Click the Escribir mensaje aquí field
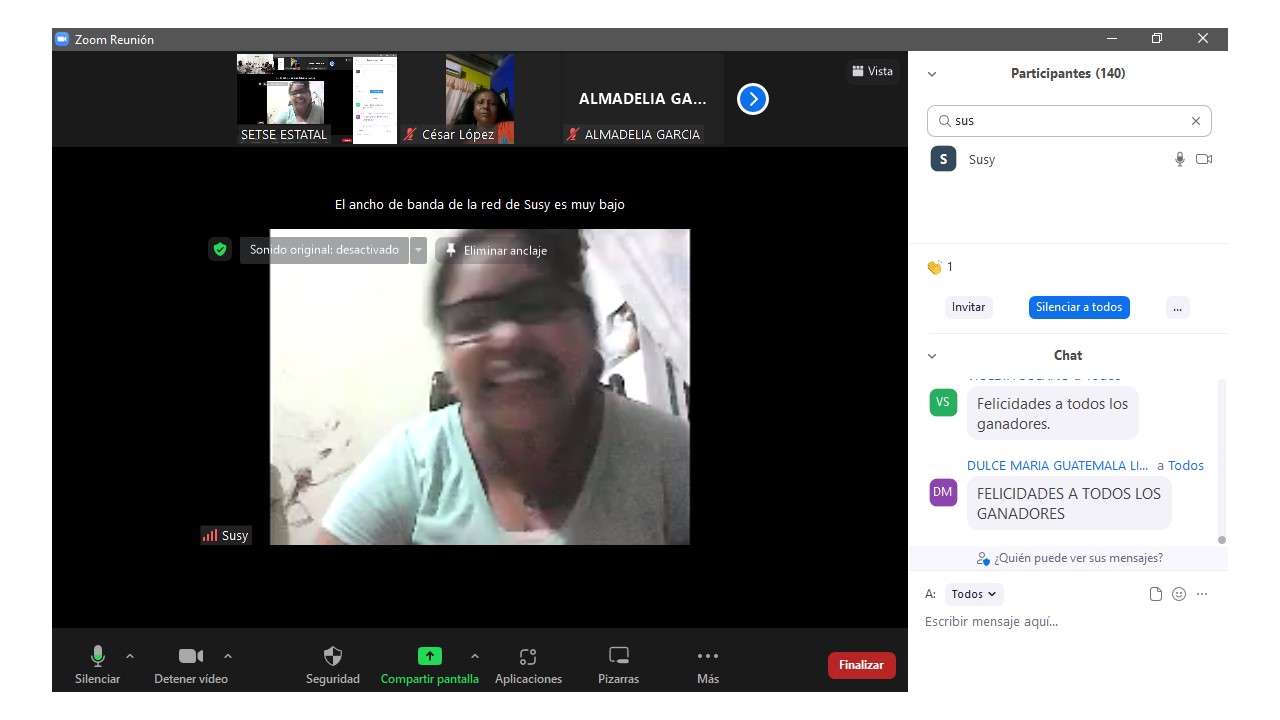 pos(1069,622)
